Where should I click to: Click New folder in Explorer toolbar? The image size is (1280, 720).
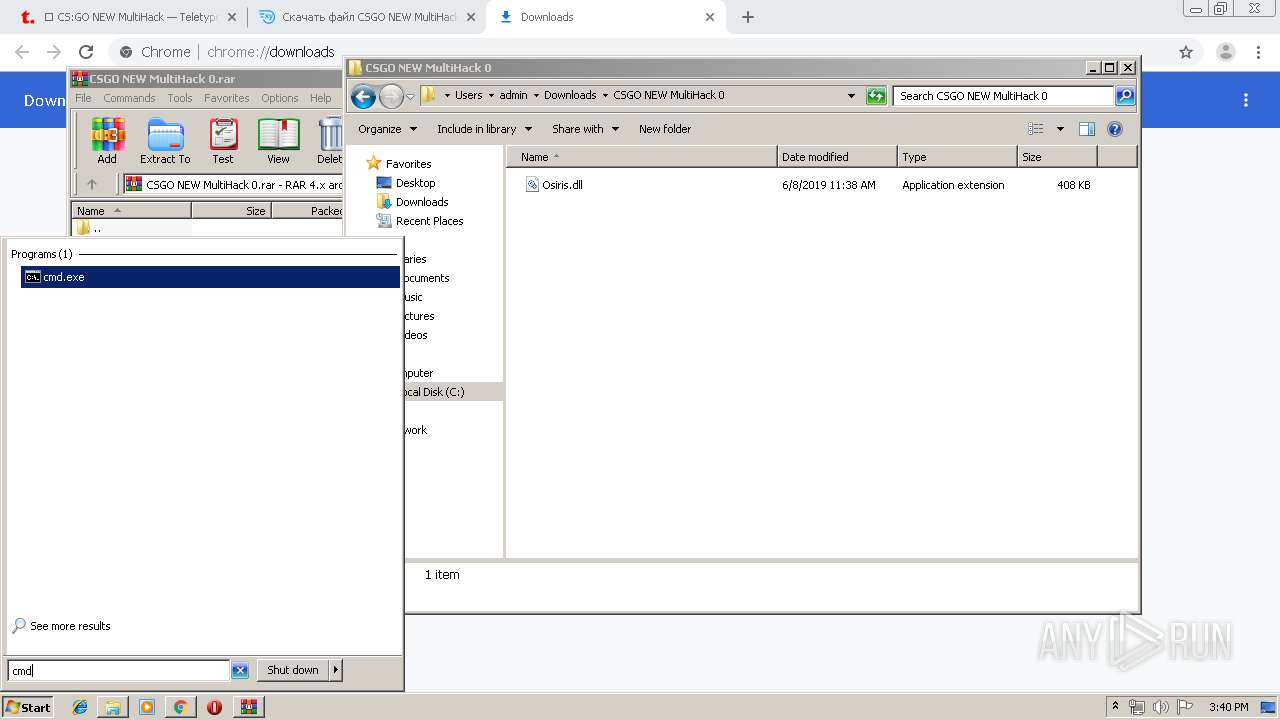(x=665, y=129)
